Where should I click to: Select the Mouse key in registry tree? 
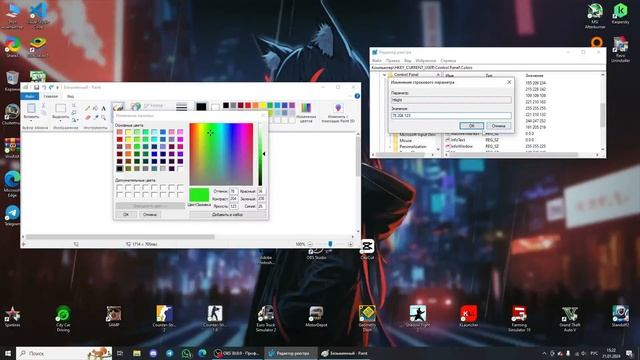(406, 140)
